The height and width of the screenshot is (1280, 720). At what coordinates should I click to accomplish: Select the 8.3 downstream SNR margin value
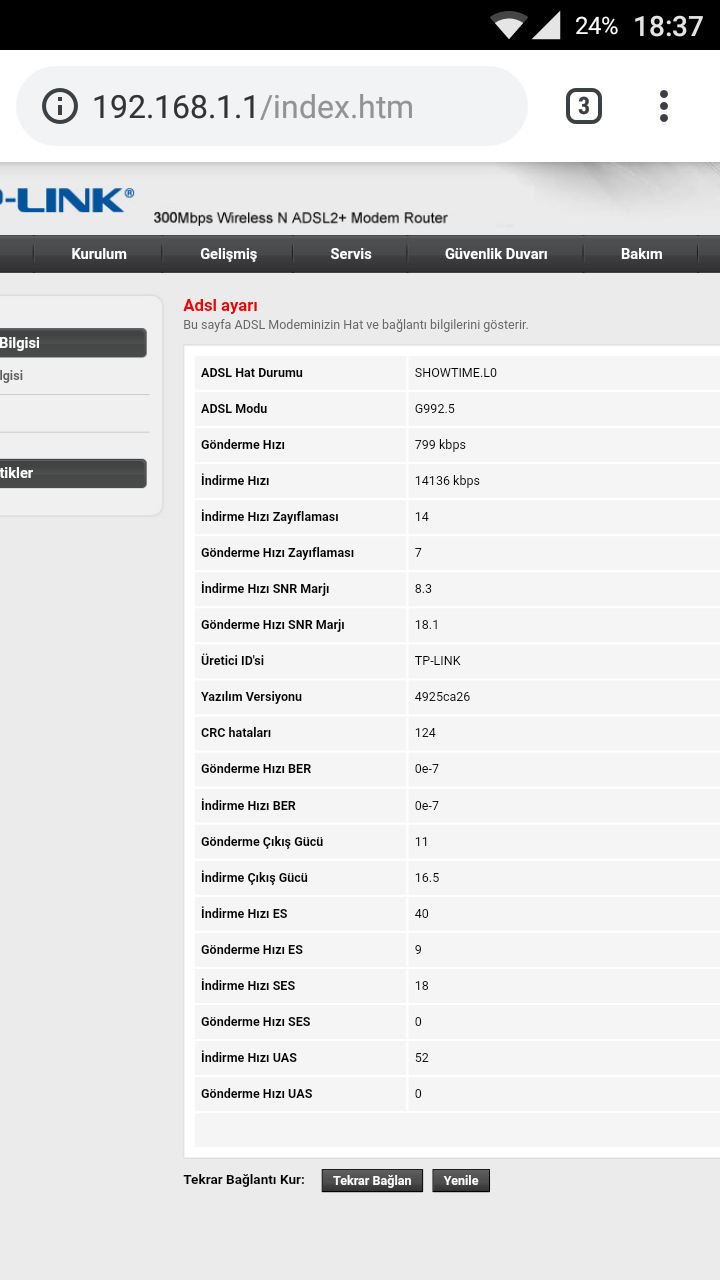click(423, 589)
